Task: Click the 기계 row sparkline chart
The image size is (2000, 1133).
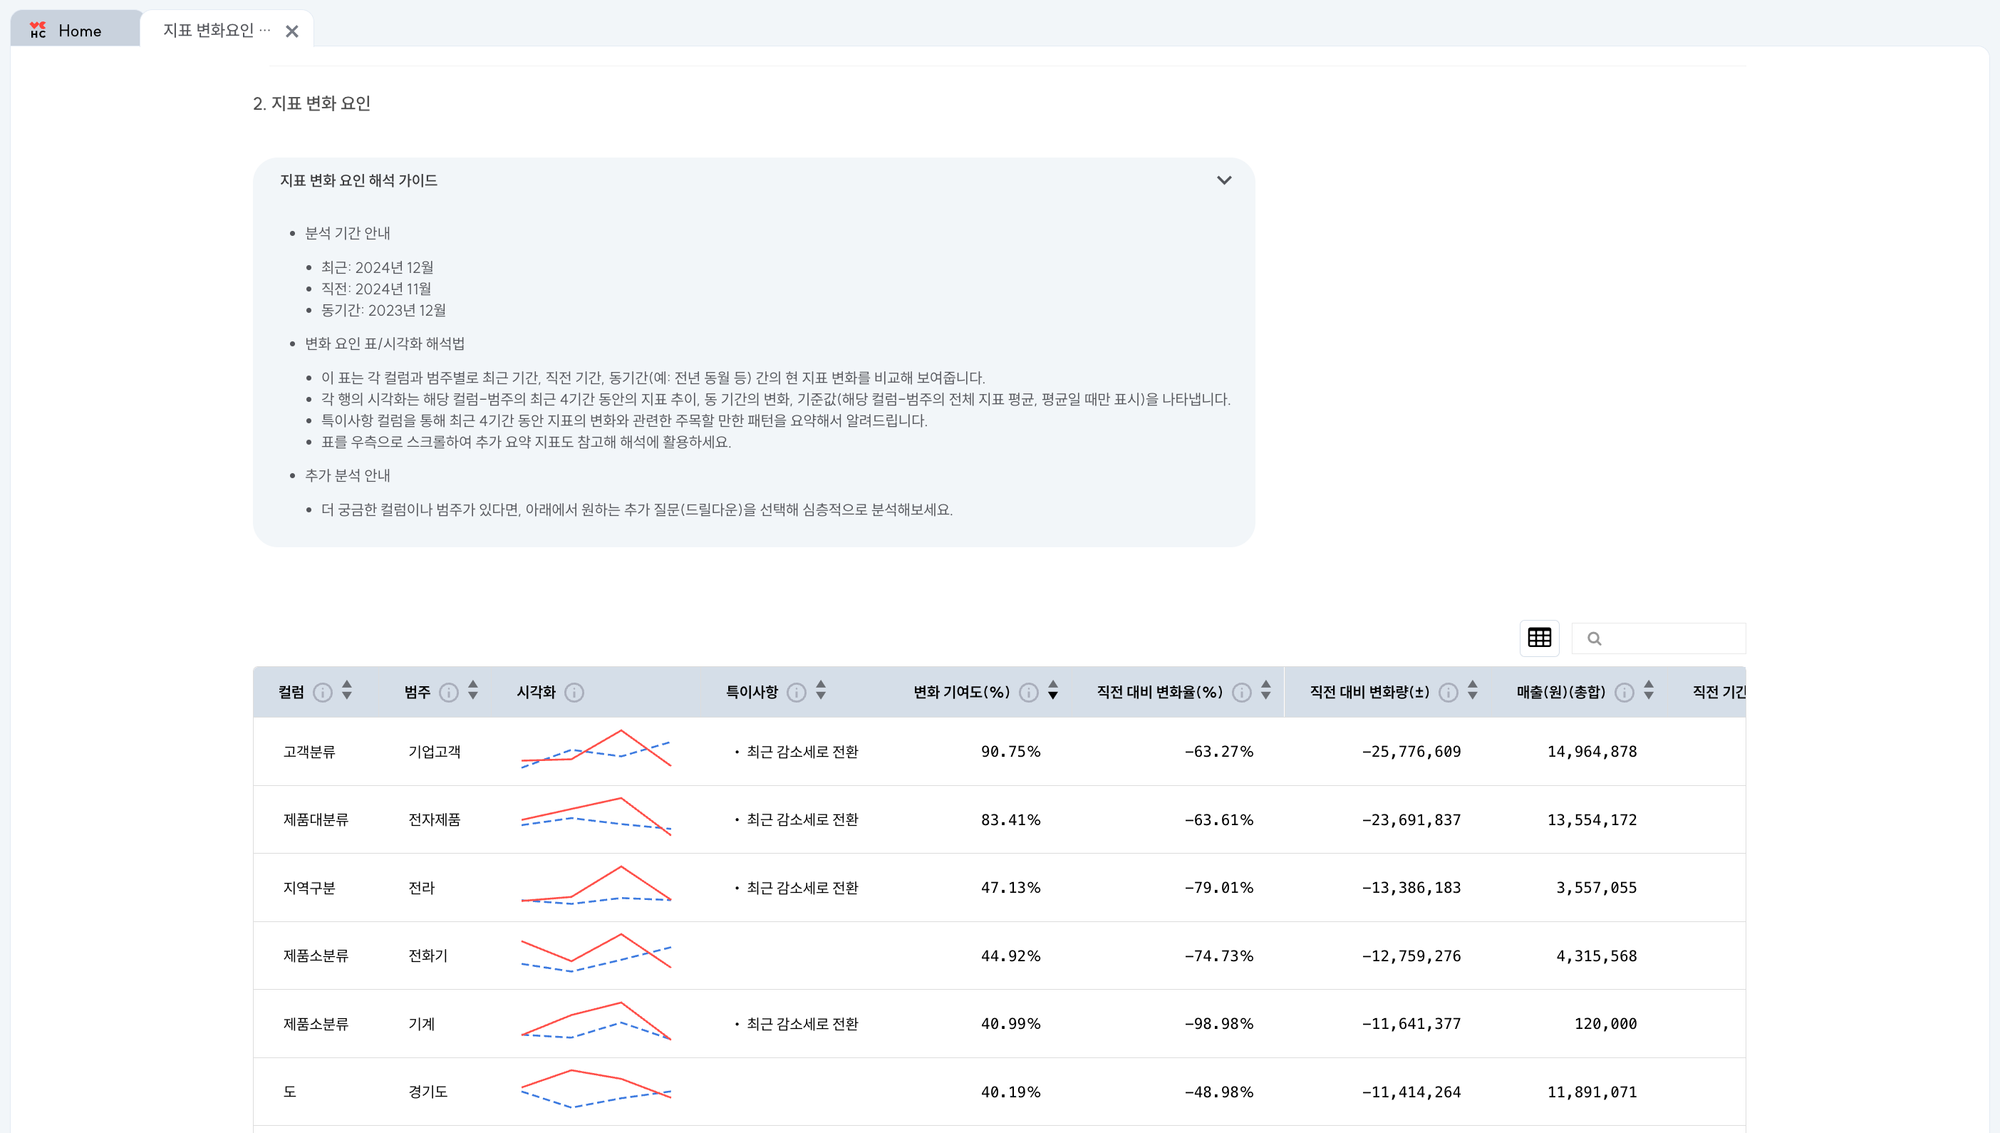Action: (x=596, y=1021)
